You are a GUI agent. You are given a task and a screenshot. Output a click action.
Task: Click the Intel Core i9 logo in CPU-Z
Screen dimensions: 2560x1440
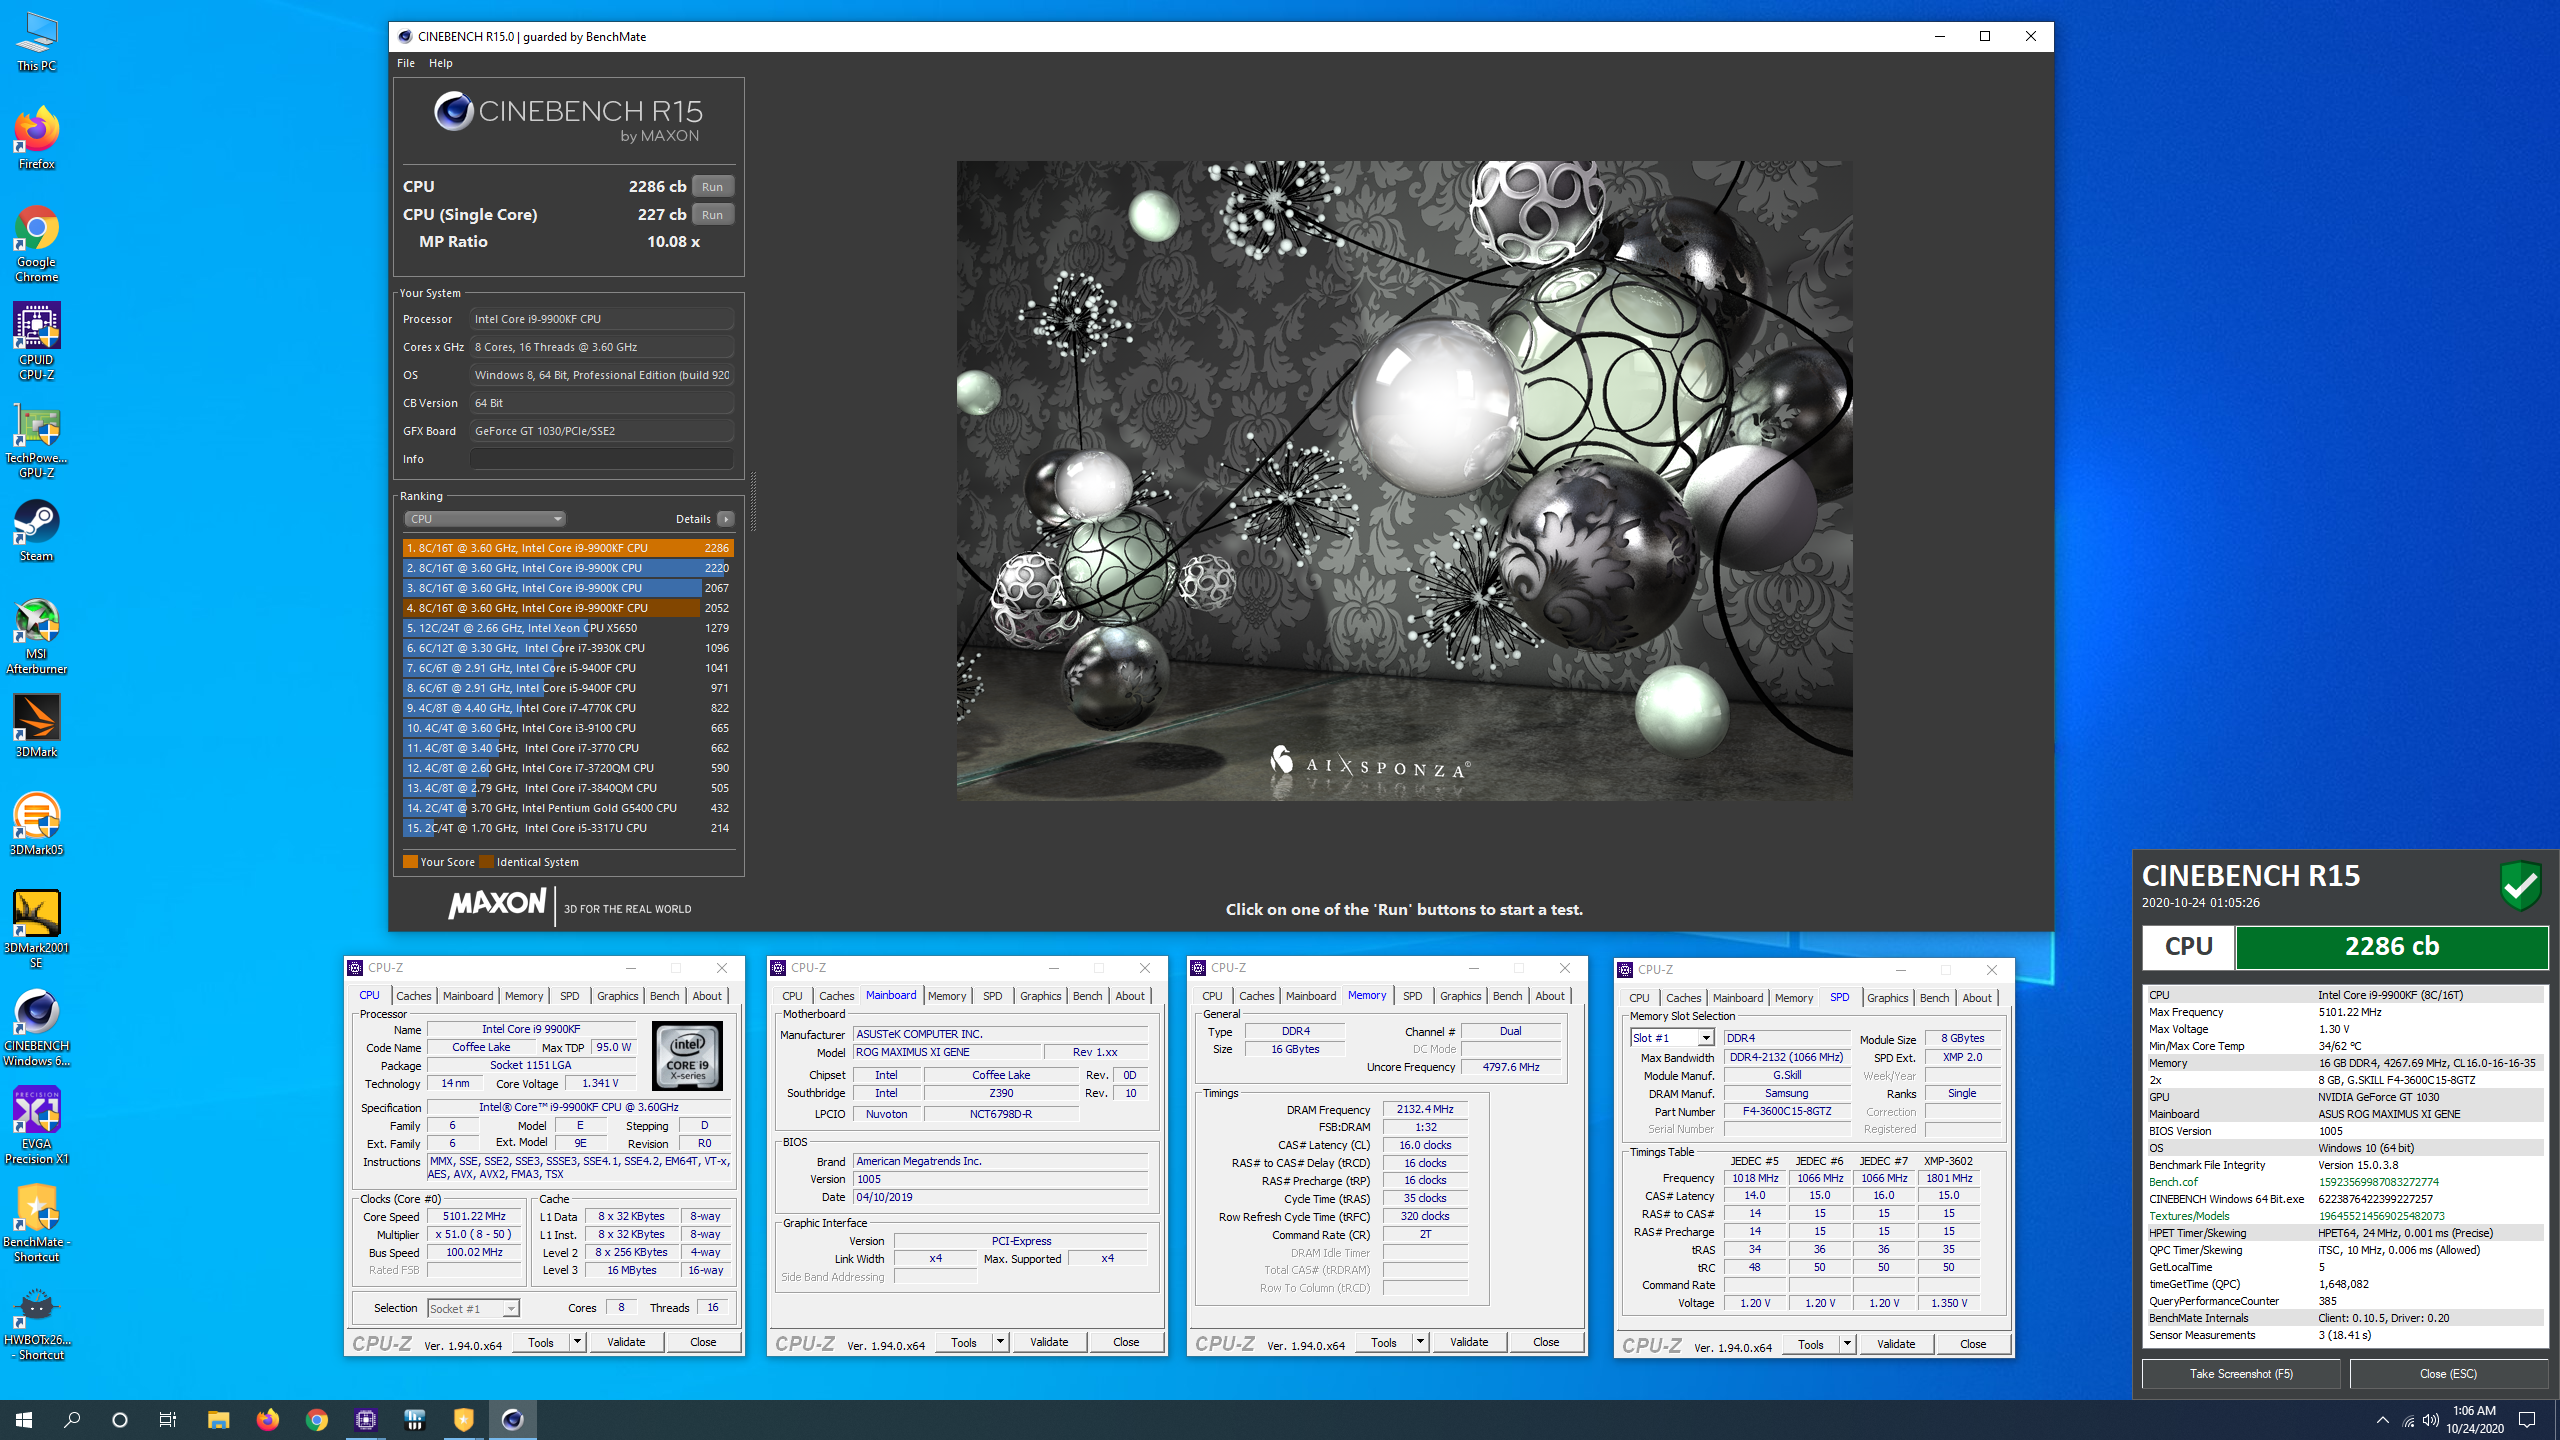(688, 1056)
